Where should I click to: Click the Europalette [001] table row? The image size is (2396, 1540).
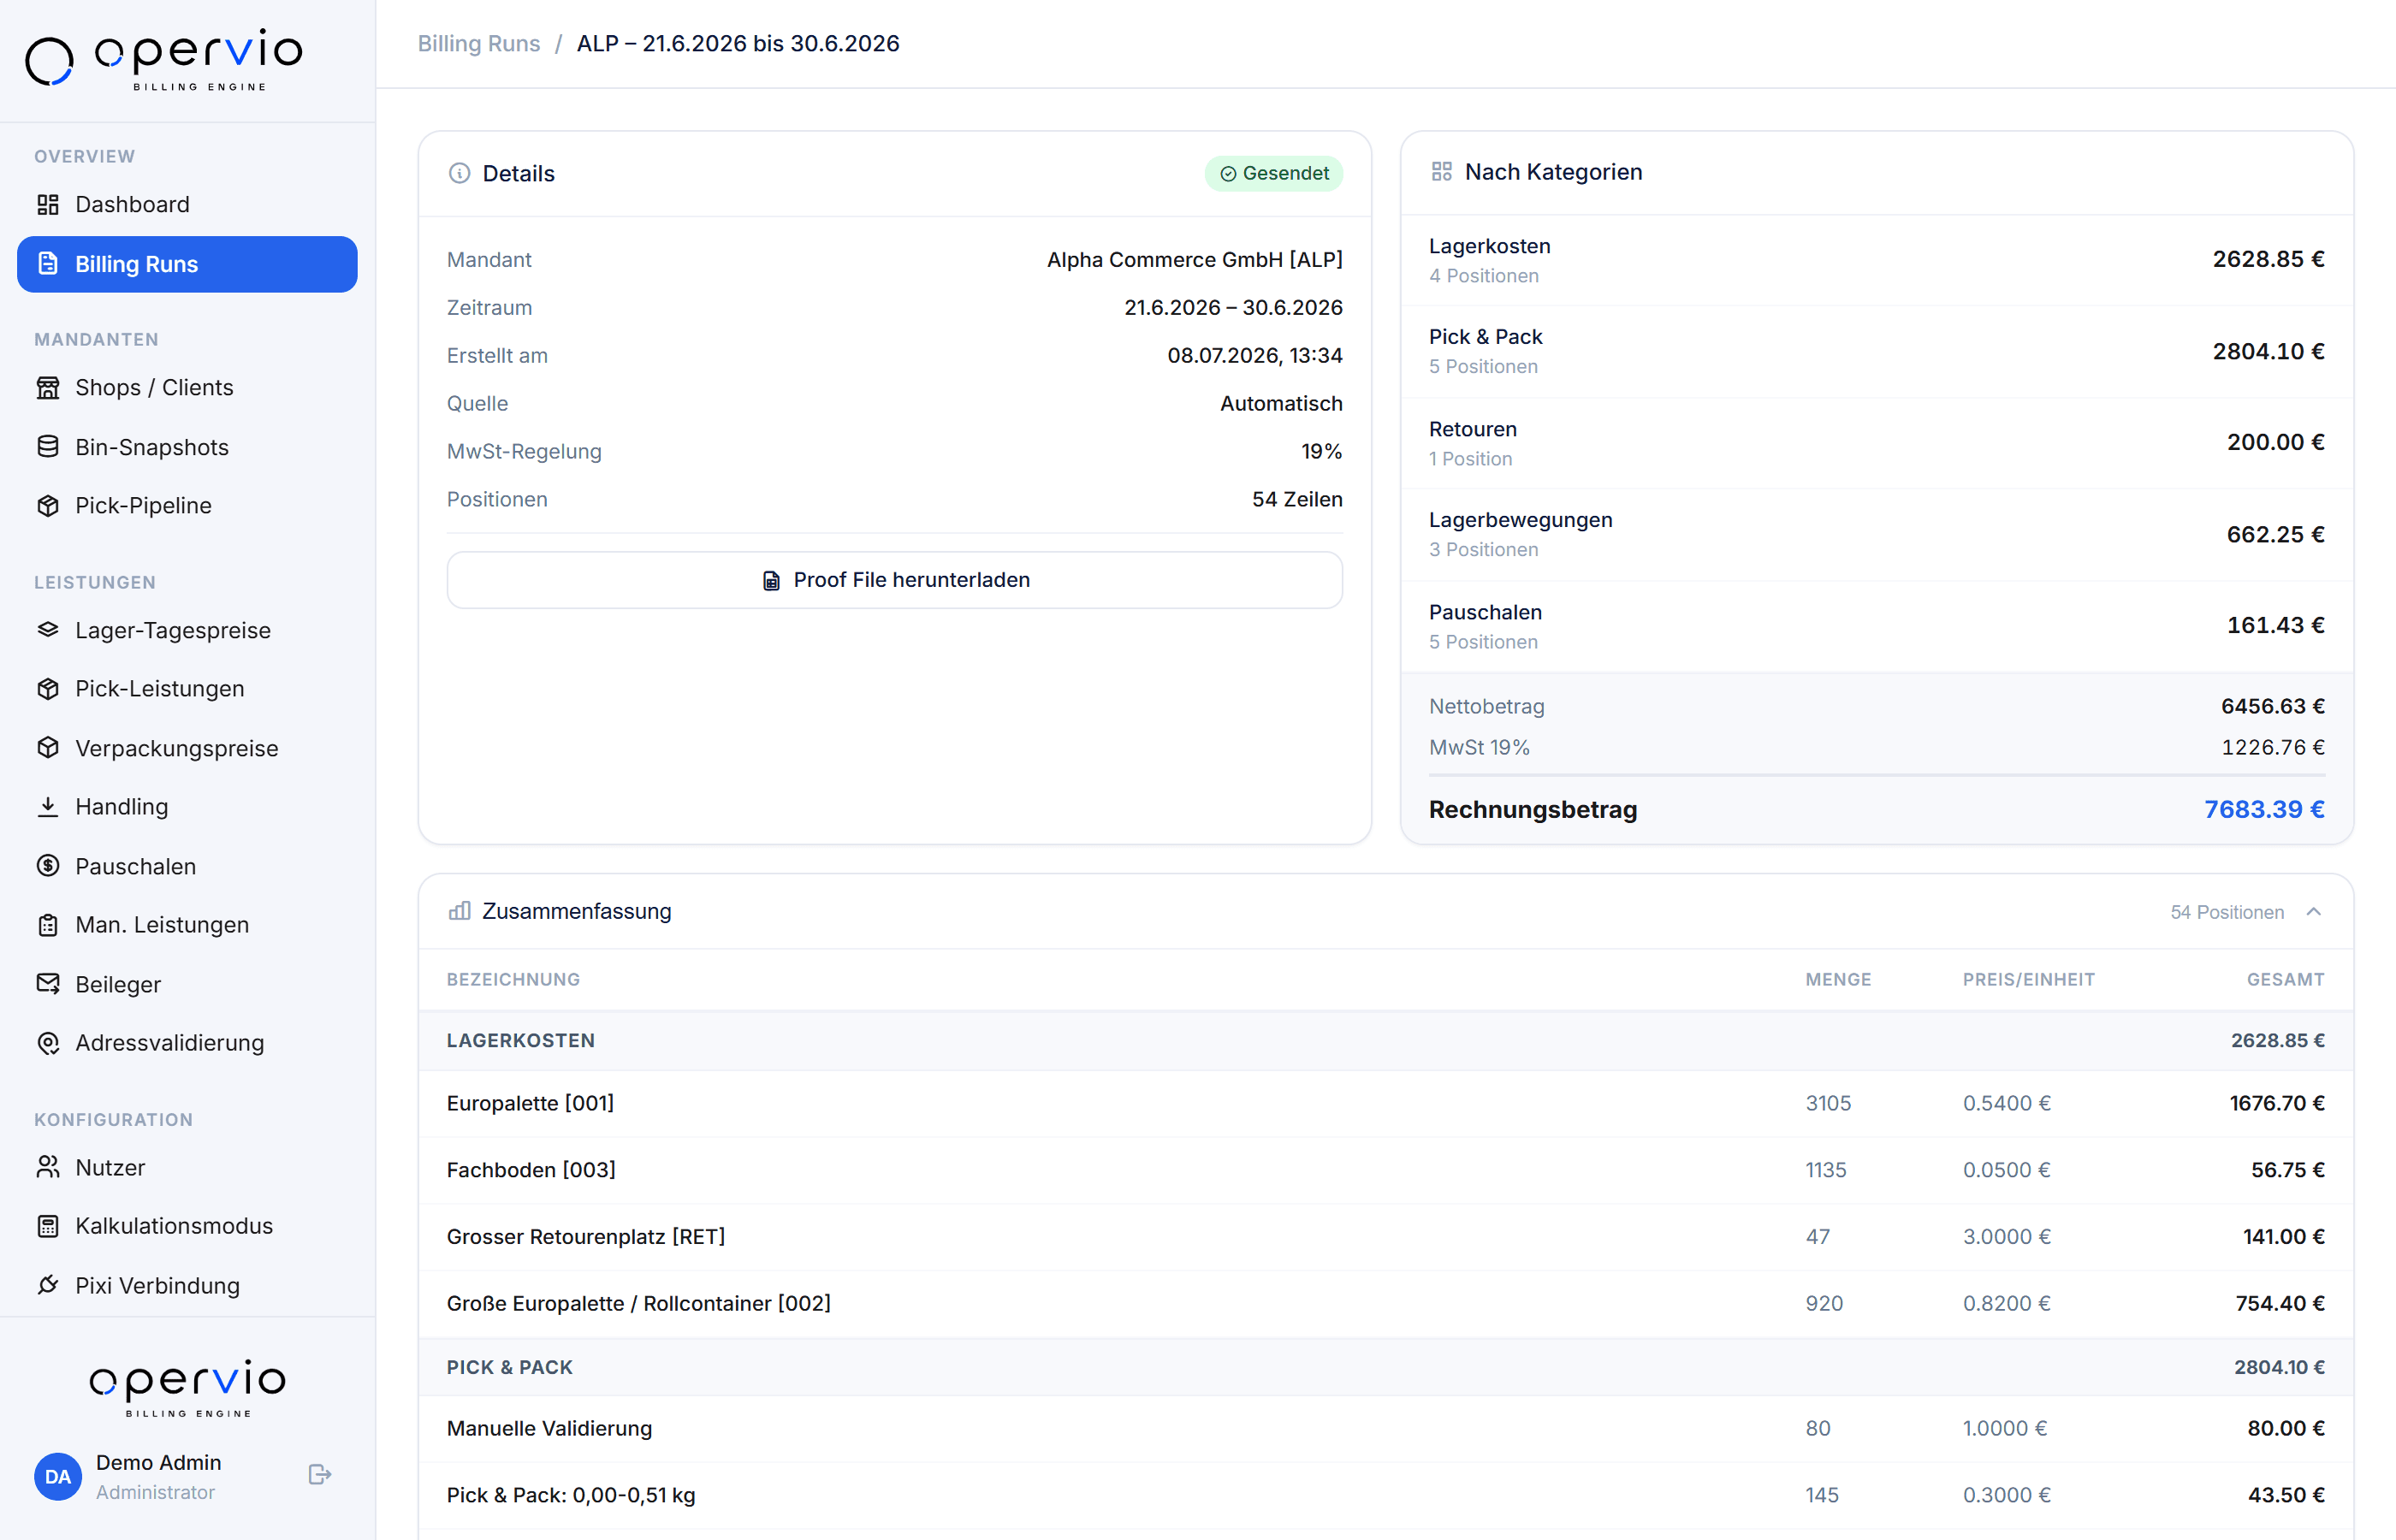coord(1385,1103)
